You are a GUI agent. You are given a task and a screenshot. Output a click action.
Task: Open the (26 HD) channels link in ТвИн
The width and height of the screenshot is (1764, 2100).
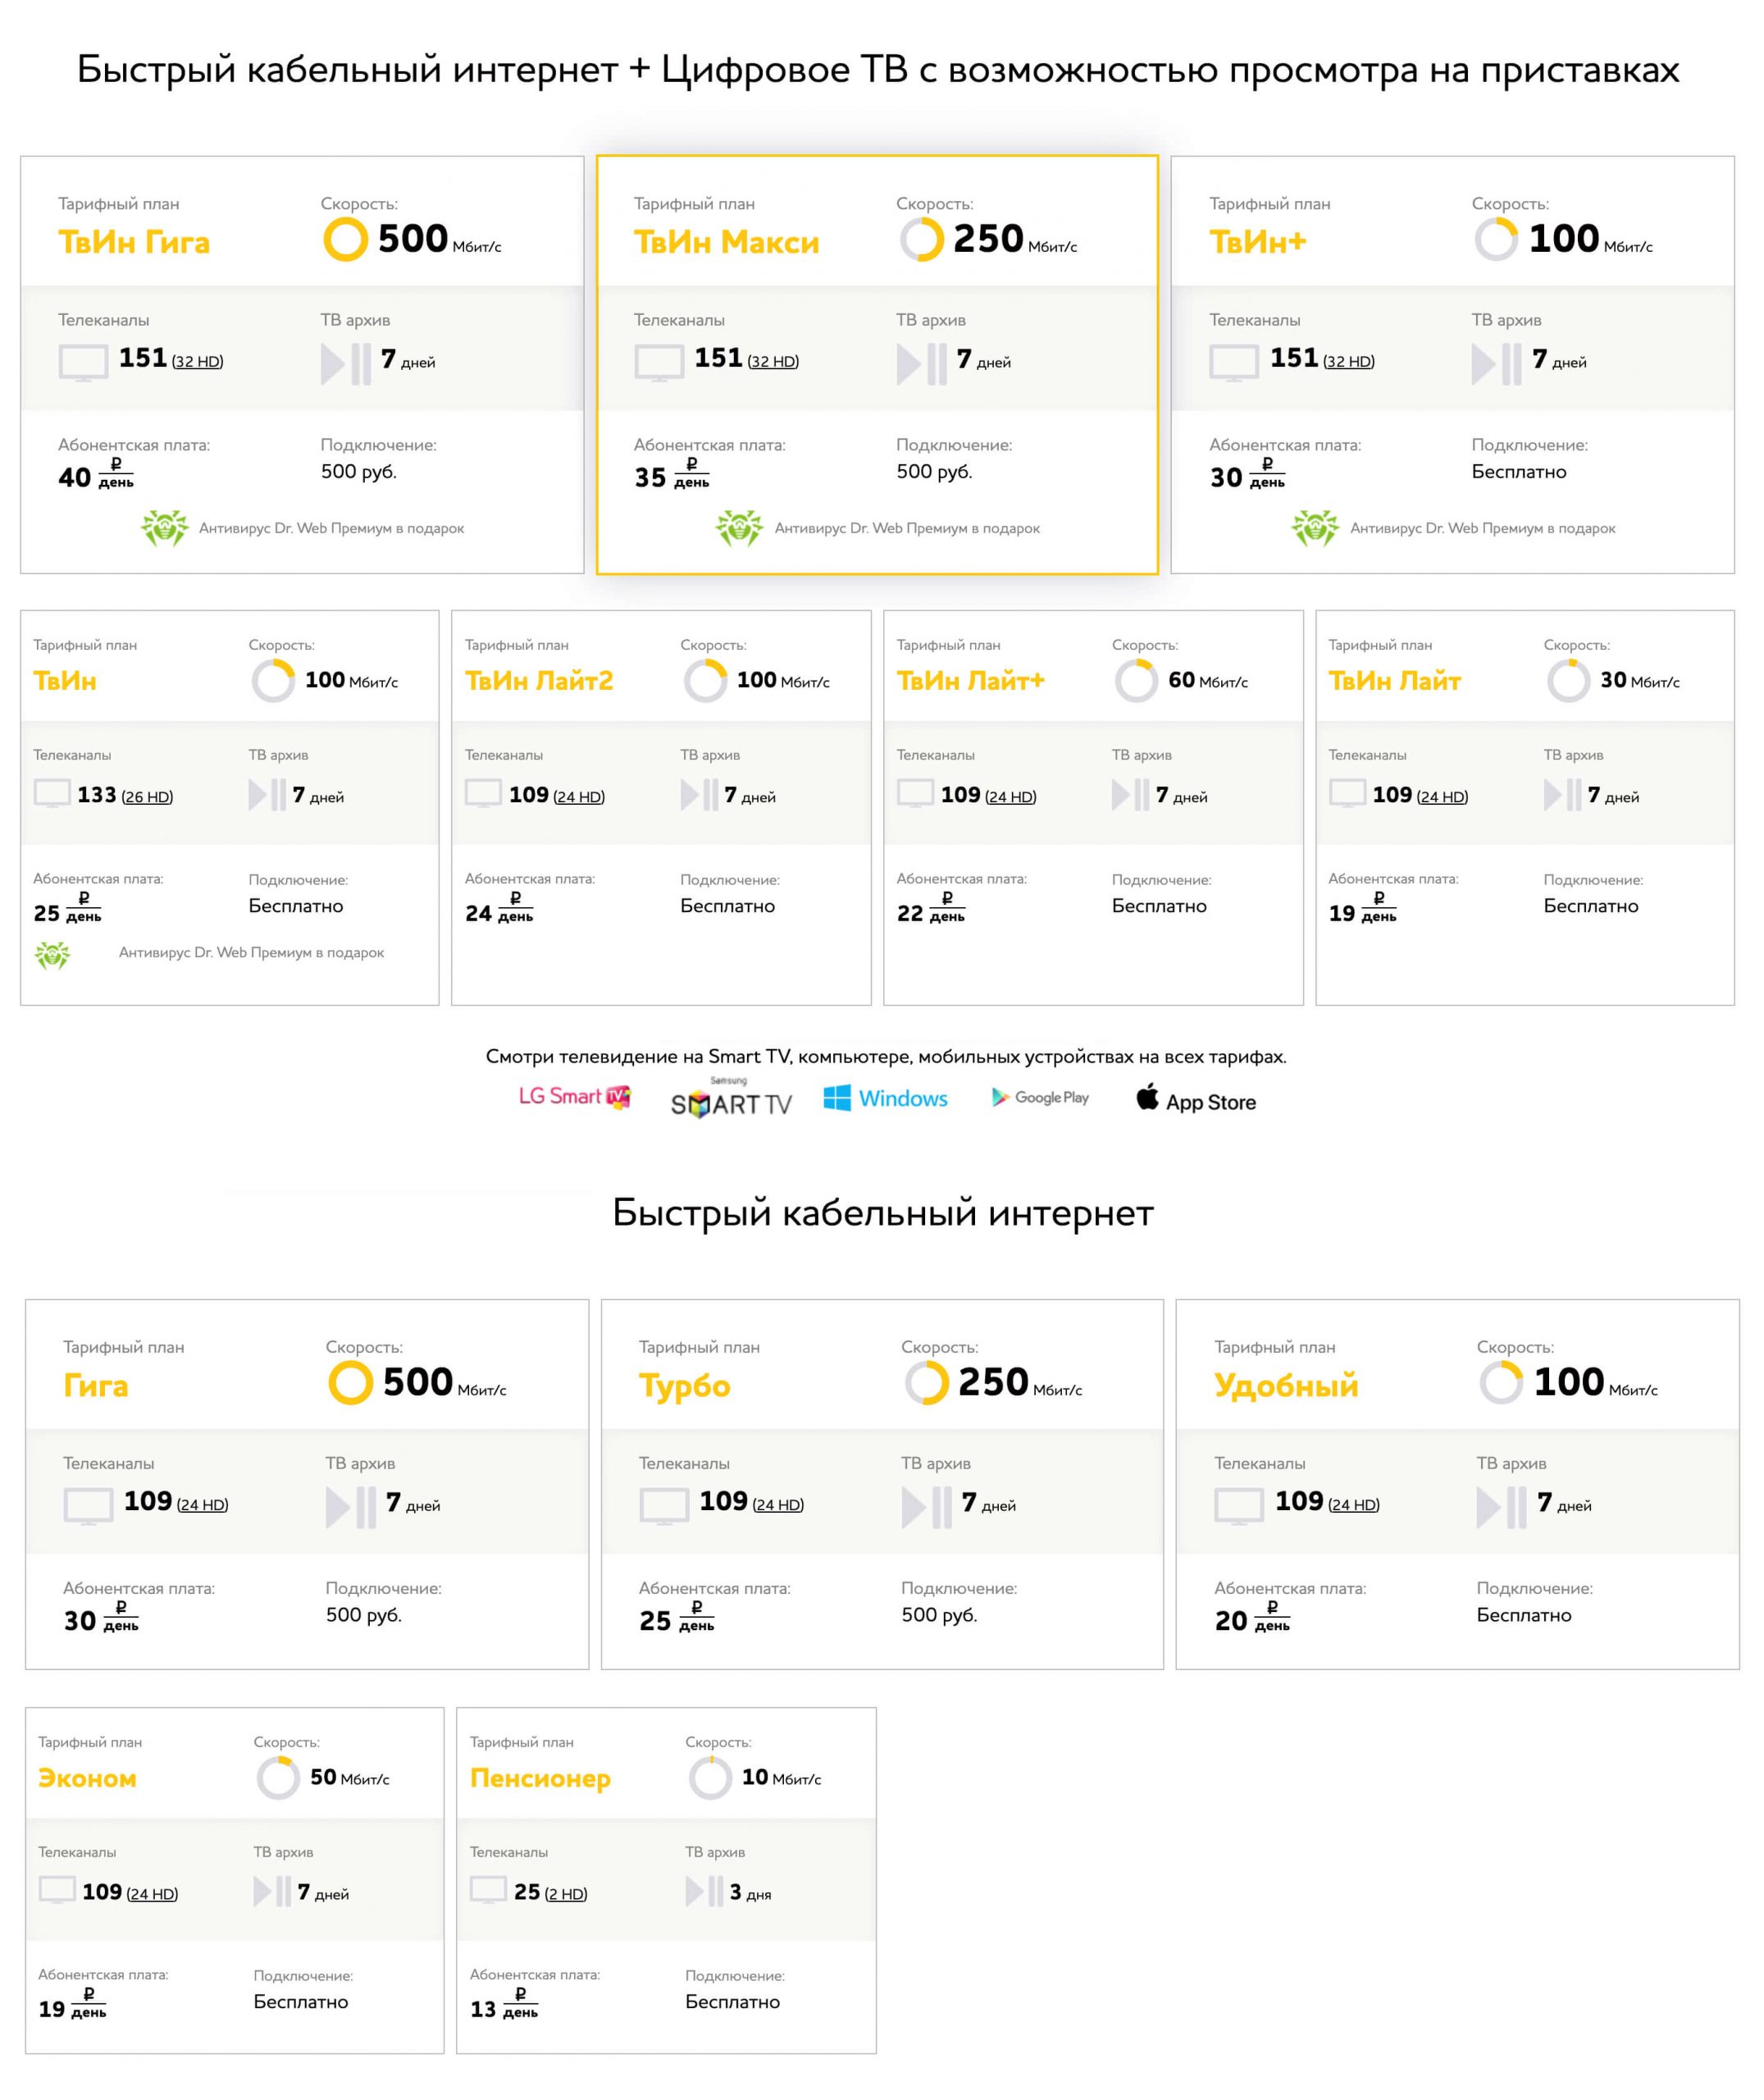click(147, 797)
